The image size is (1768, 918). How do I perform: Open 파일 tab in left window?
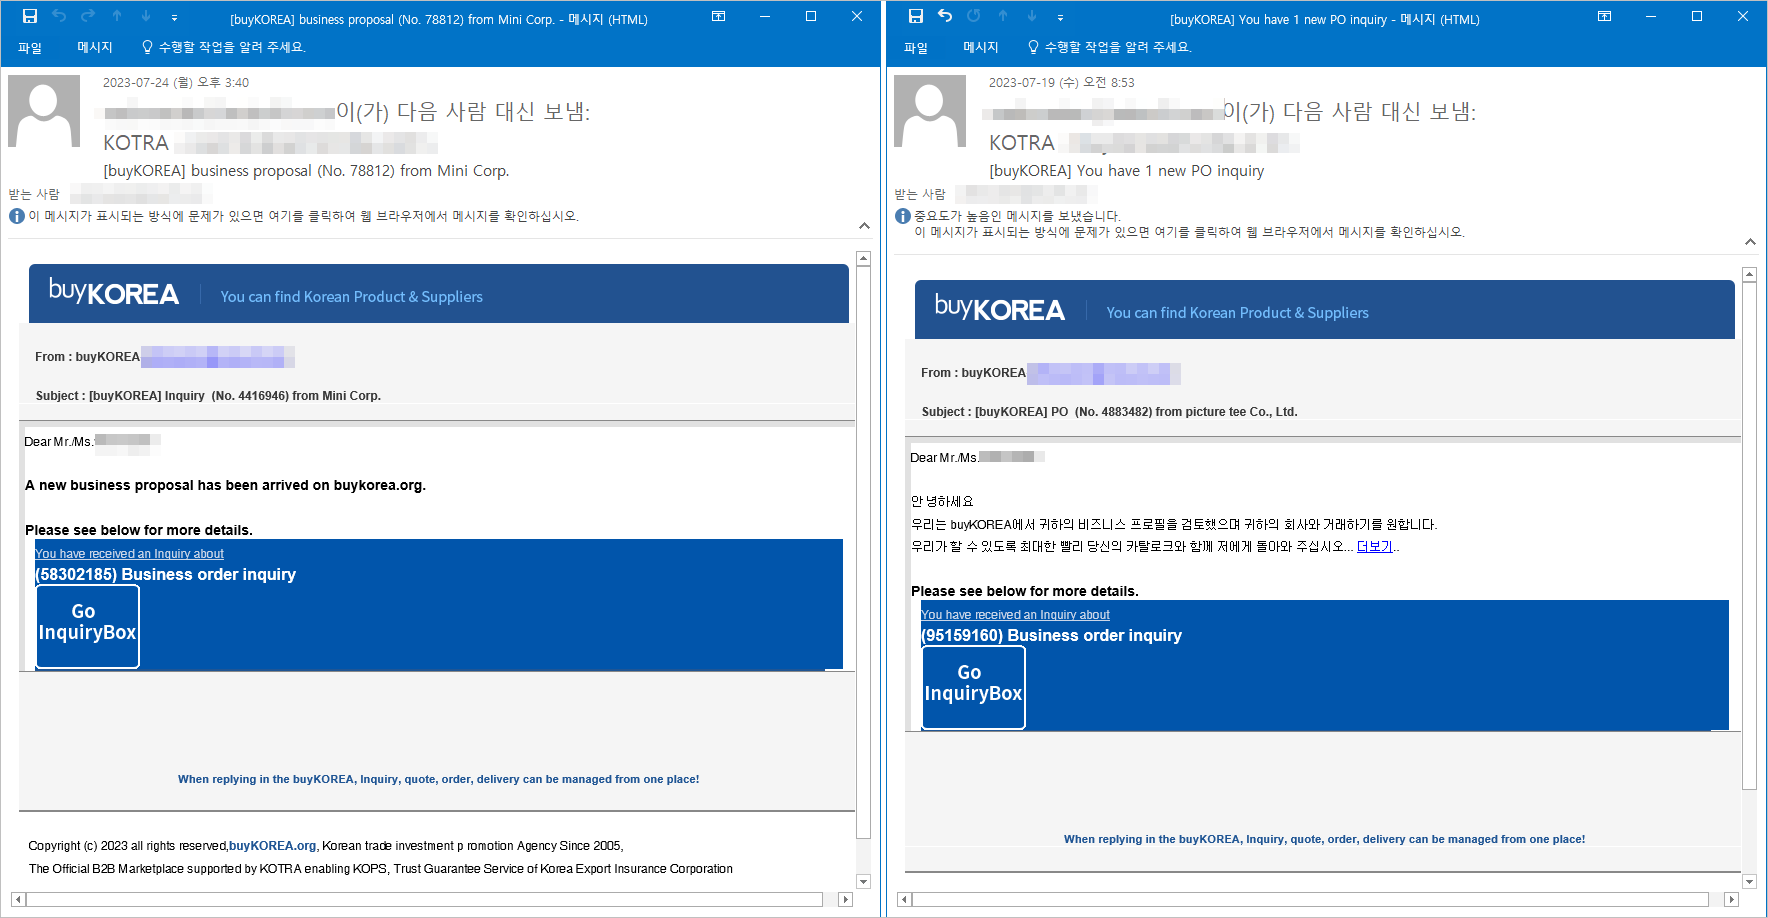(30, 47)
